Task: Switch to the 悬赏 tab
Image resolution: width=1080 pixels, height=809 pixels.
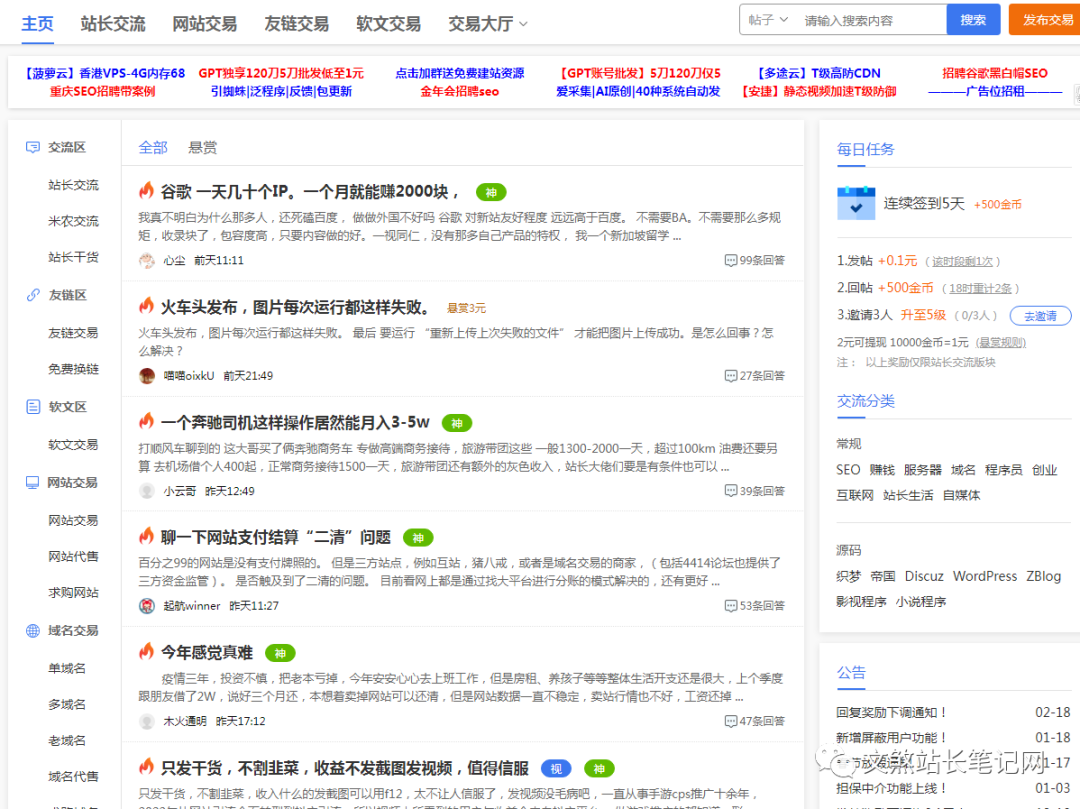Action: pos(202,147)
